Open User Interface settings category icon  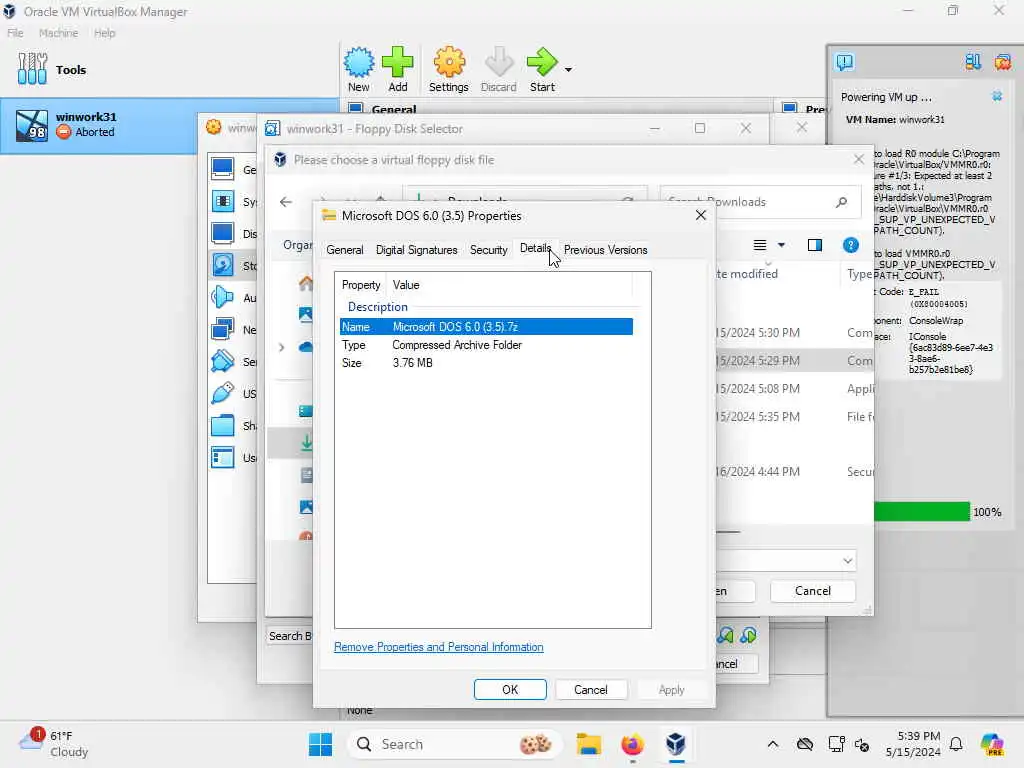pos(223,457)
